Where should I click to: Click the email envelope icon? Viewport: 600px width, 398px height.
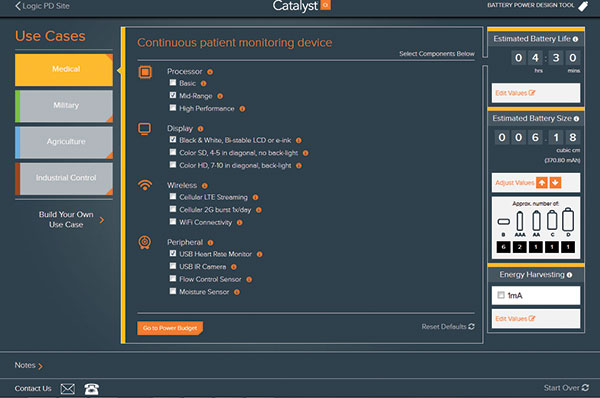[x=68, y=389]
